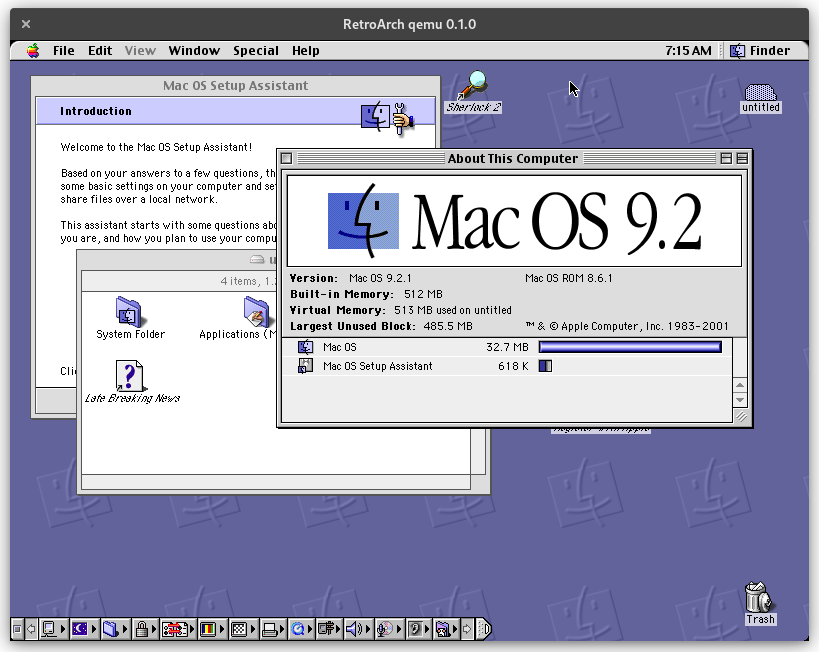
Task: Open the Window menu
Action: click(x=194, y=51)
